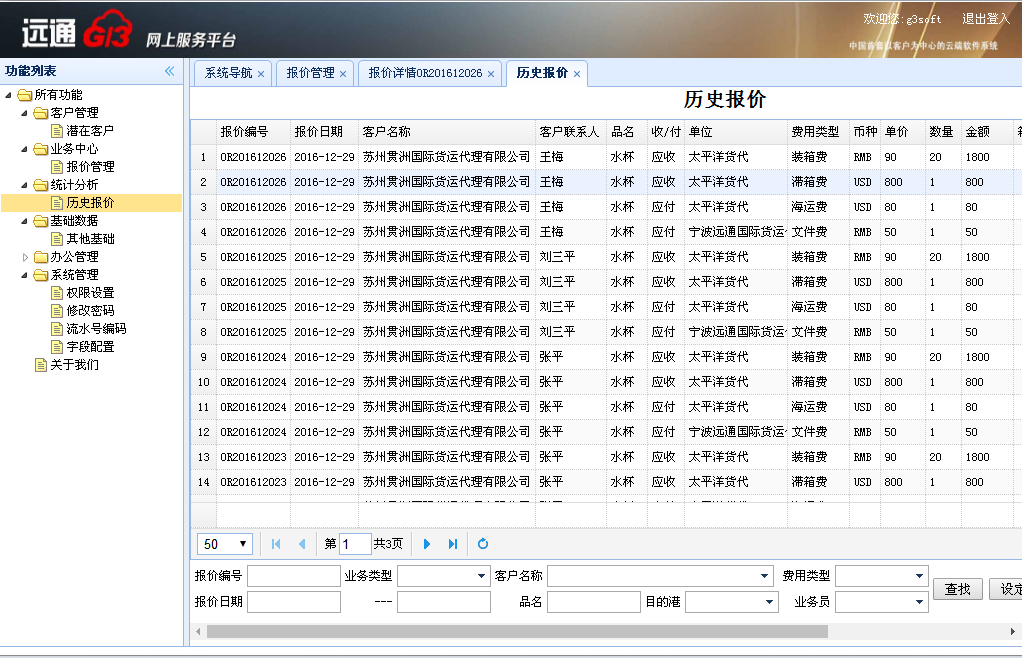
Task: Collapse the 基础数据 tree node
Action: click(x=25, y=221)
